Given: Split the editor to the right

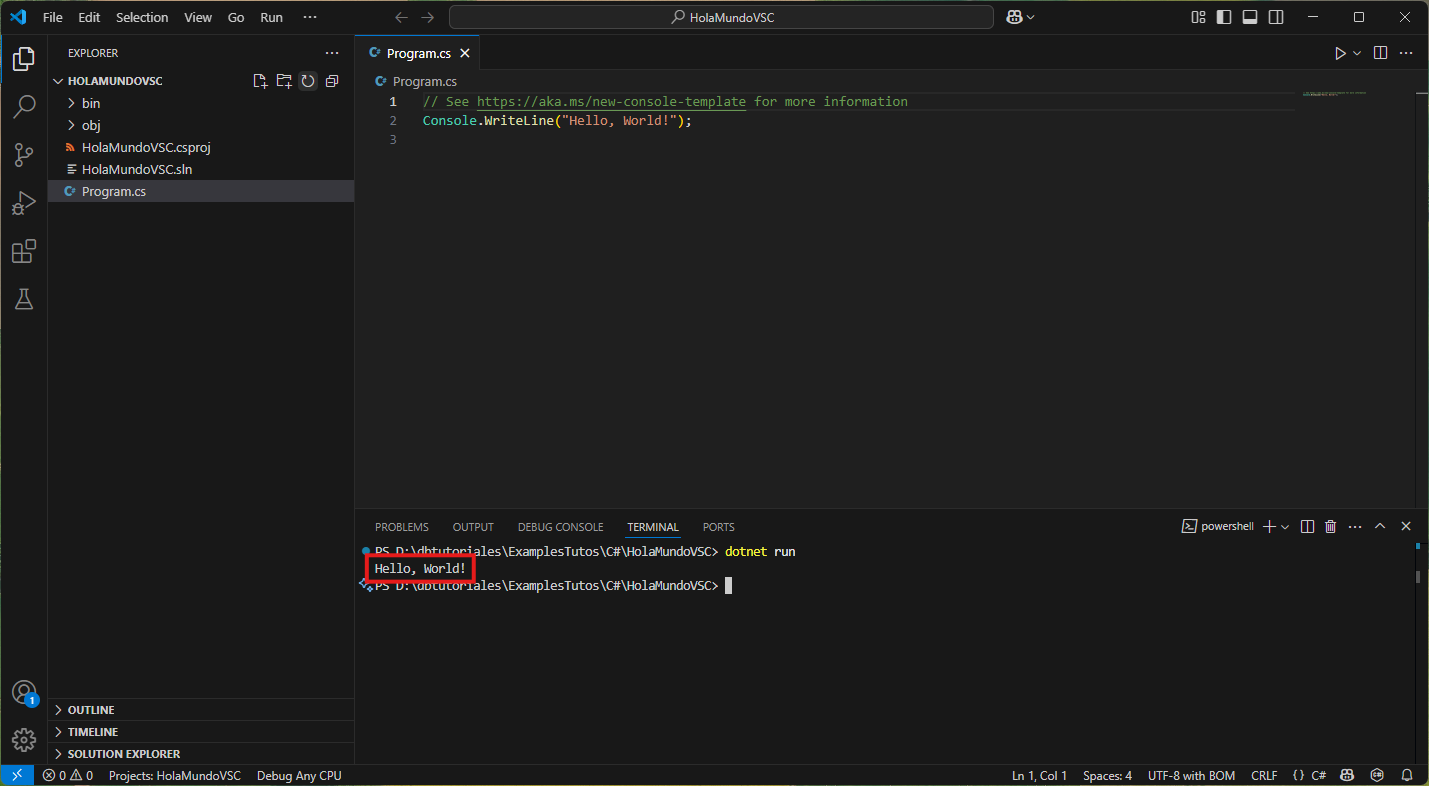Looking at the screenshot, I should pyautogui.click(x=1380, y=53).
